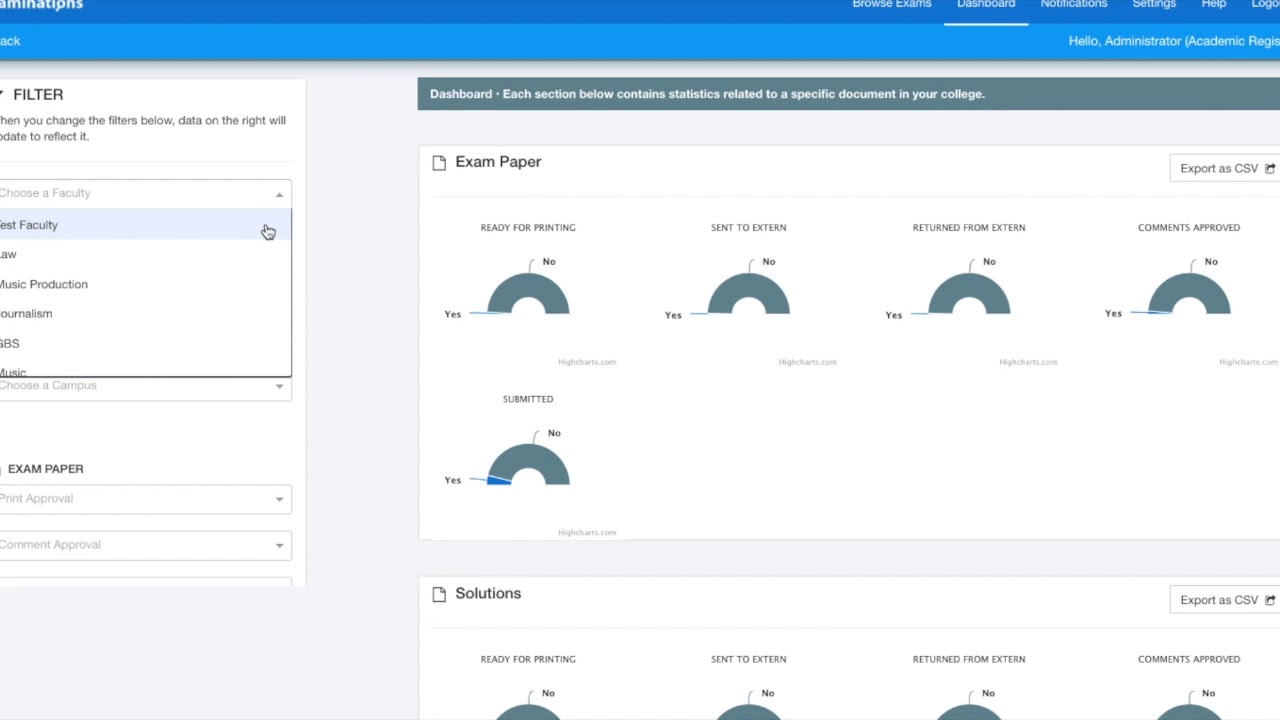The image size is (1280, 720).
Task: Open the Help menu item
Action: click(x=1213, y=5)
